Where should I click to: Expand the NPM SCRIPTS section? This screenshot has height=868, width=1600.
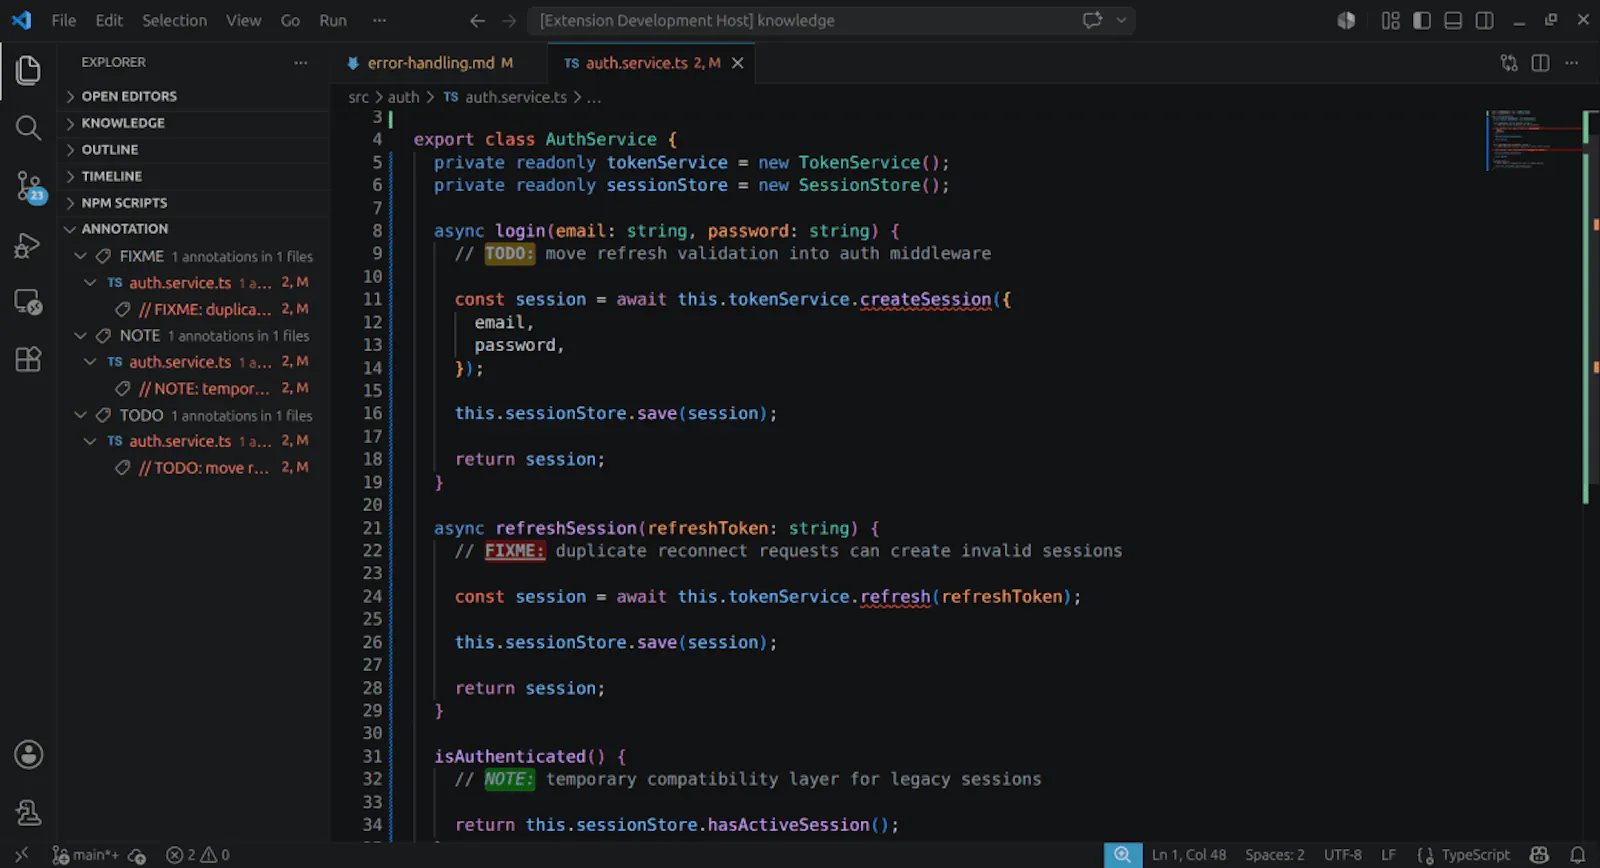pyautogui.click(x=193, y=202)
